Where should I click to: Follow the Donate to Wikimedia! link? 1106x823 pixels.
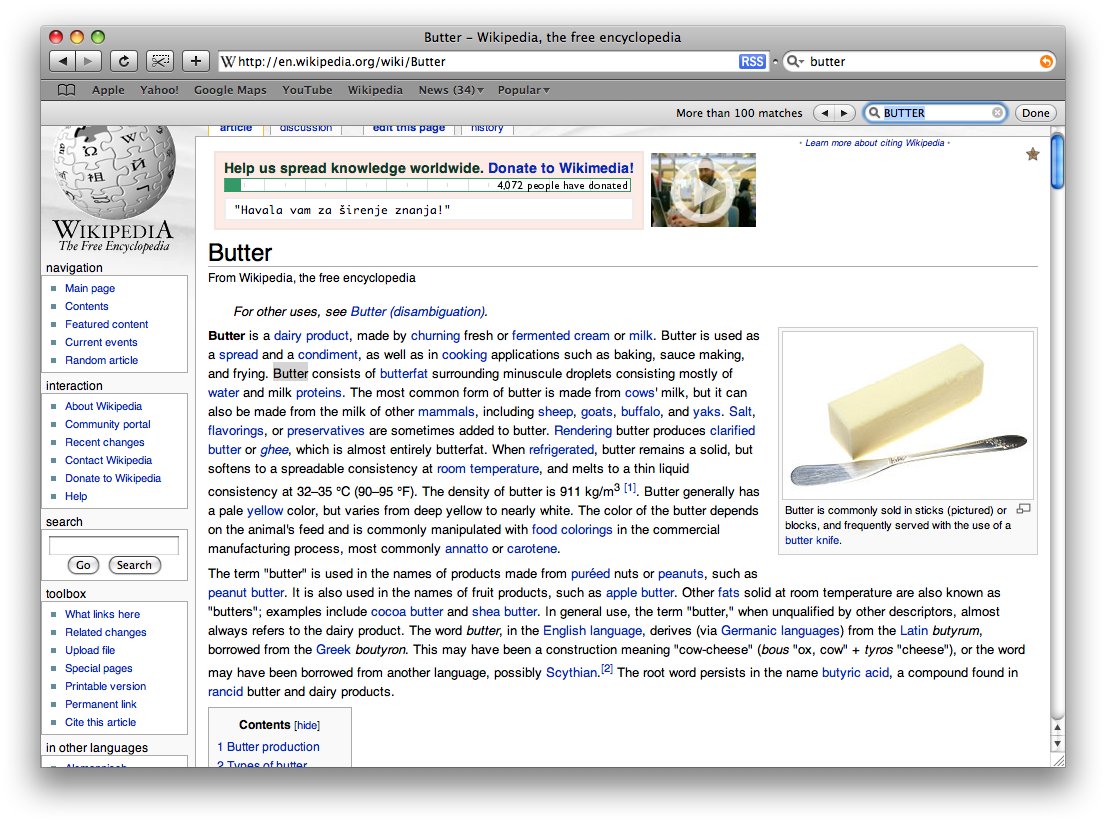pos(561,168)
